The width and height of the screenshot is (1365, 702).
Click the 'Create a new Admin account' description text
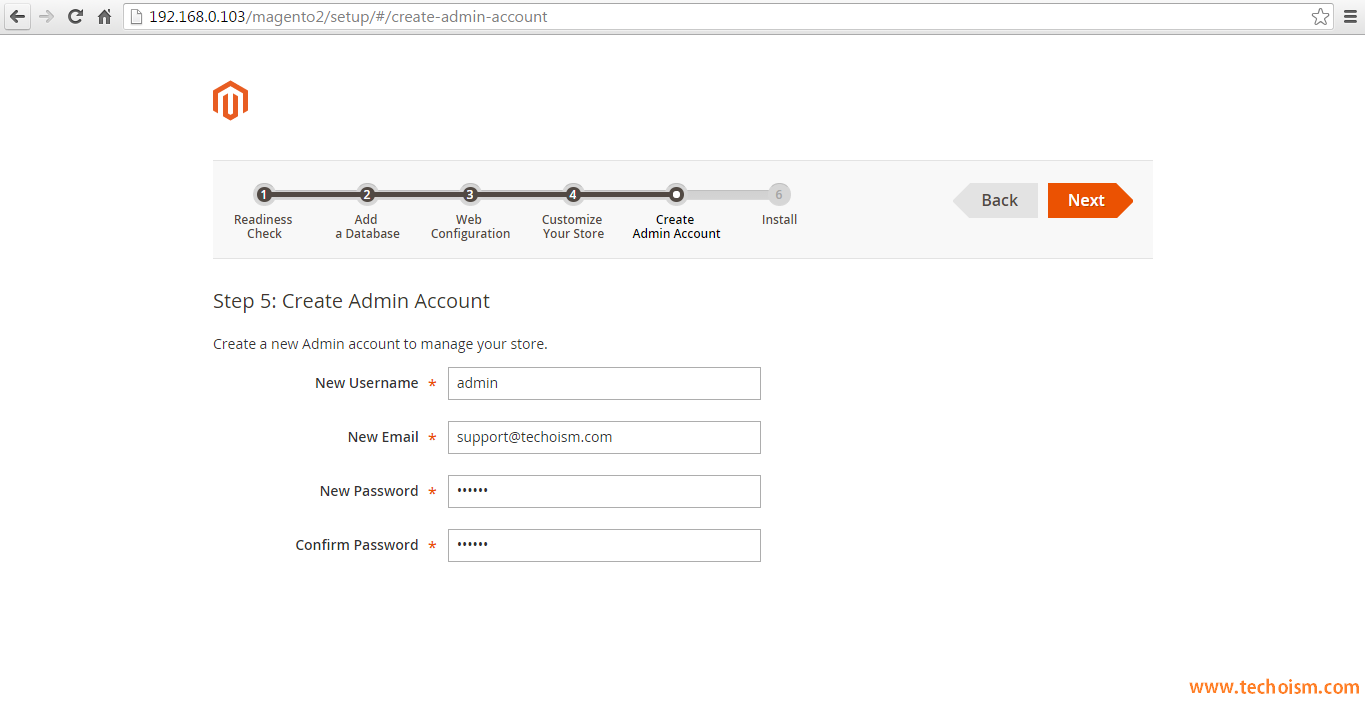(x=380, y=344)
